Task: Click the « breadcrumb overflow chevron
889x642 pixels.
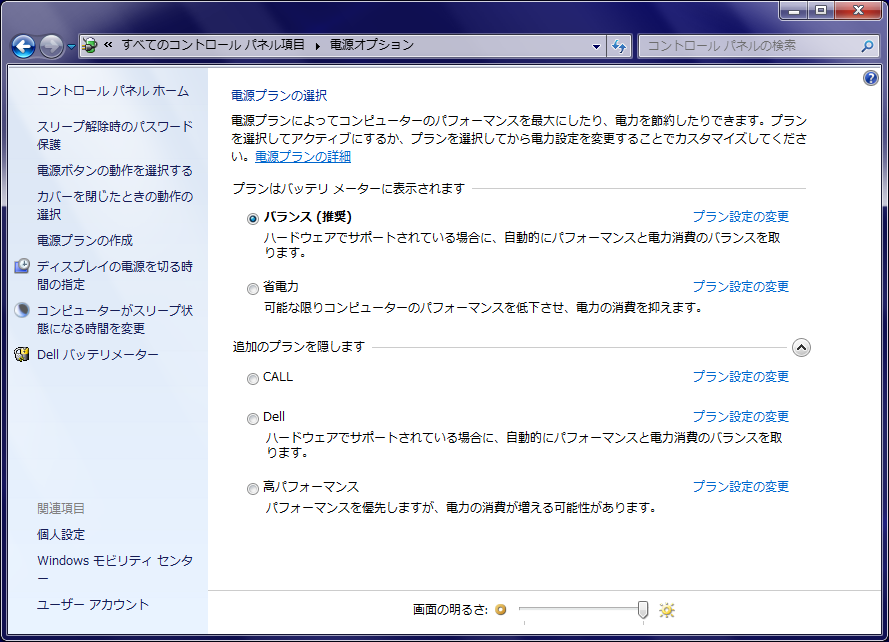Action: click(108, 45)
